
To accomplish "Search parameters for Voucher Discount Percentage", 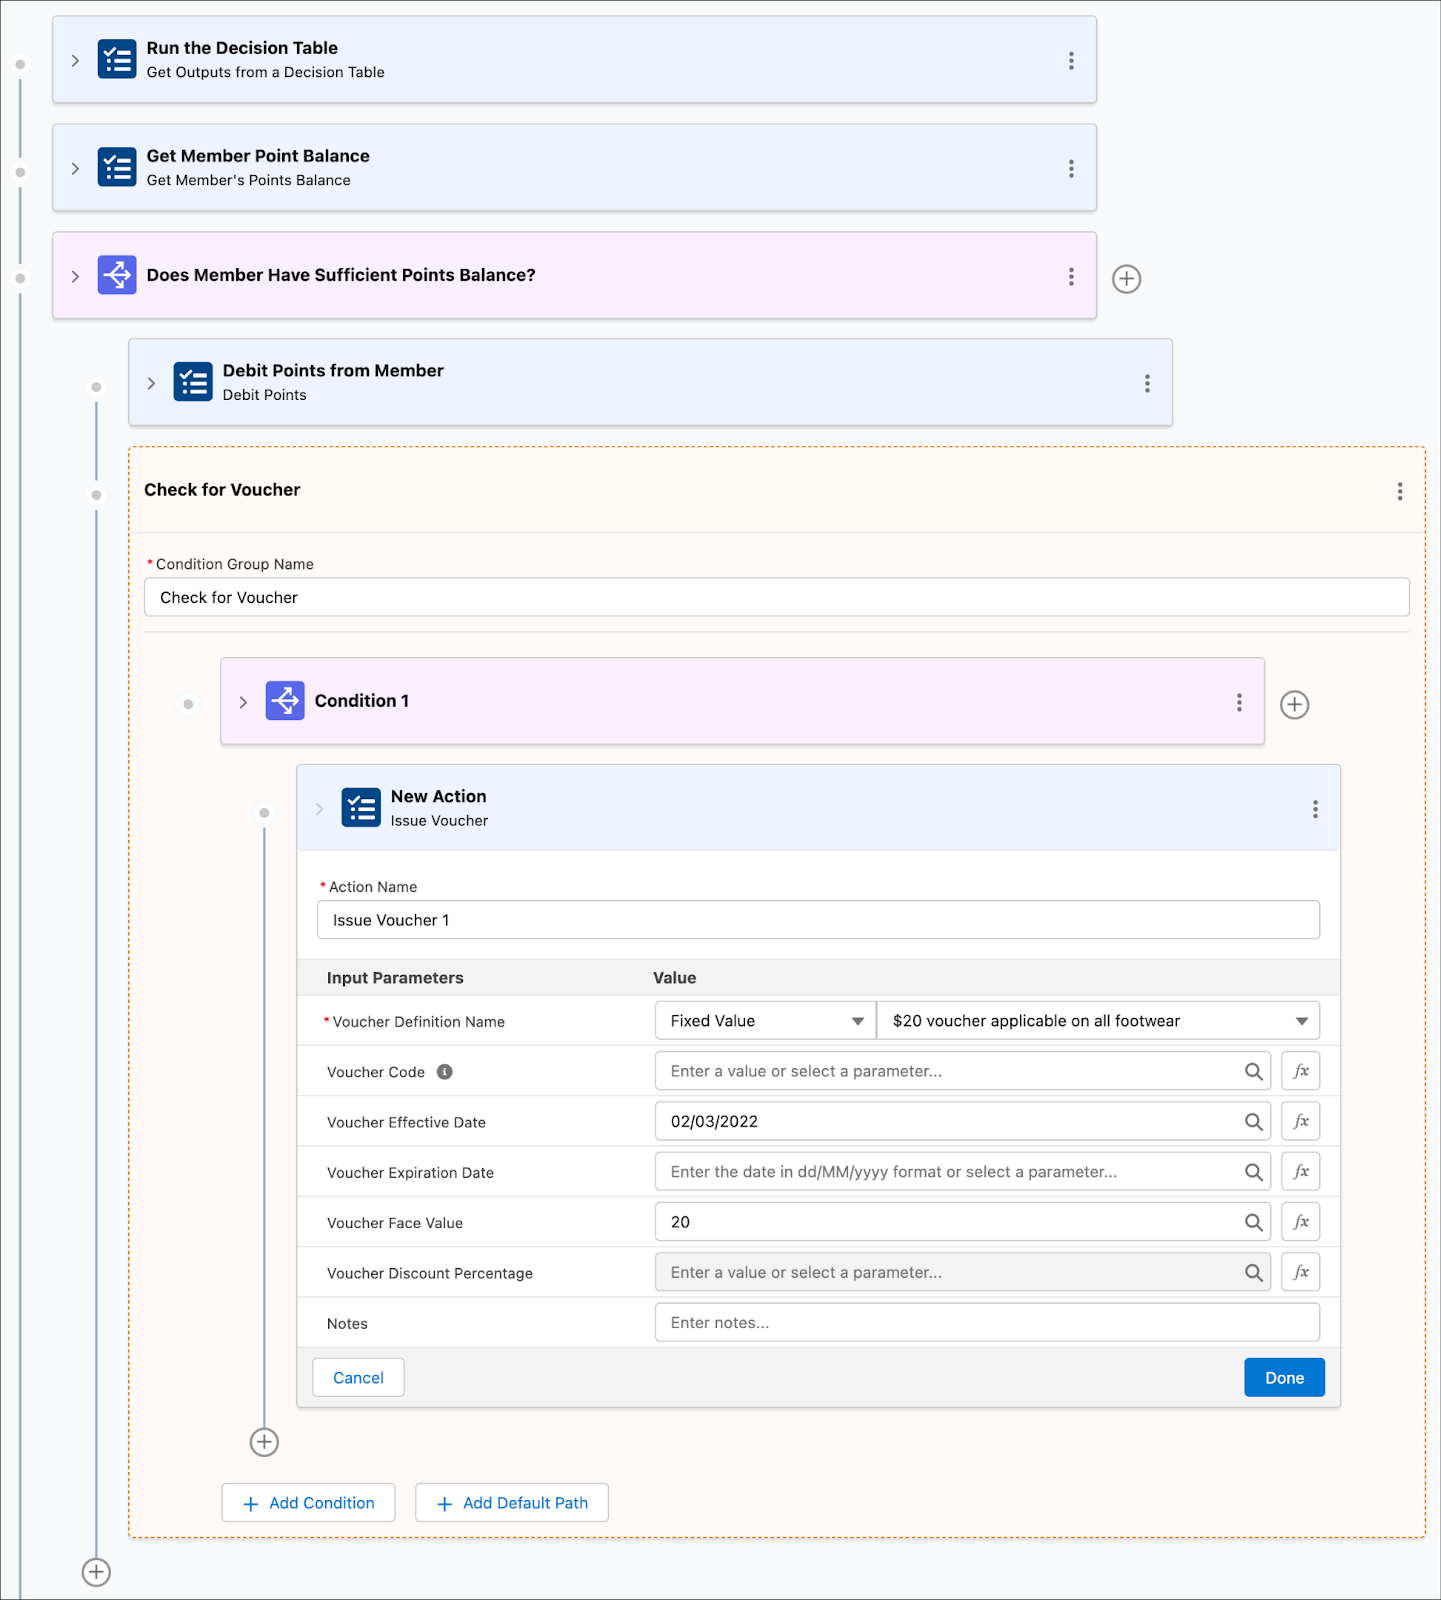I will 1253,1272.
